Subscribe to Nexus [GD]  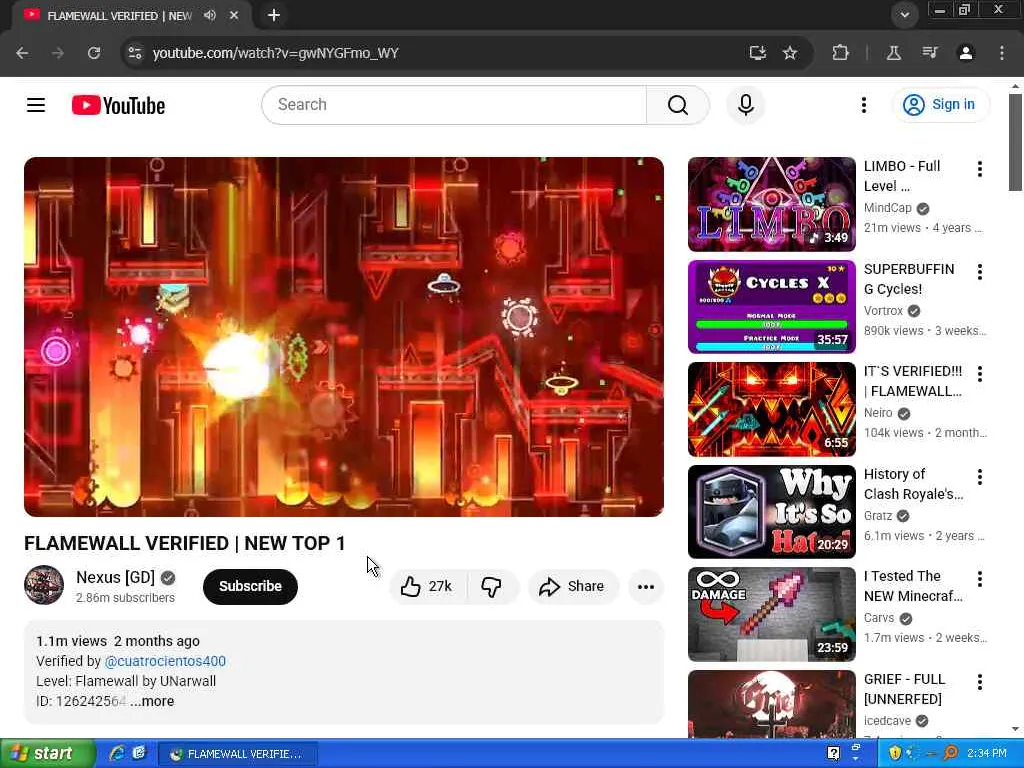(x=250, y=586)
